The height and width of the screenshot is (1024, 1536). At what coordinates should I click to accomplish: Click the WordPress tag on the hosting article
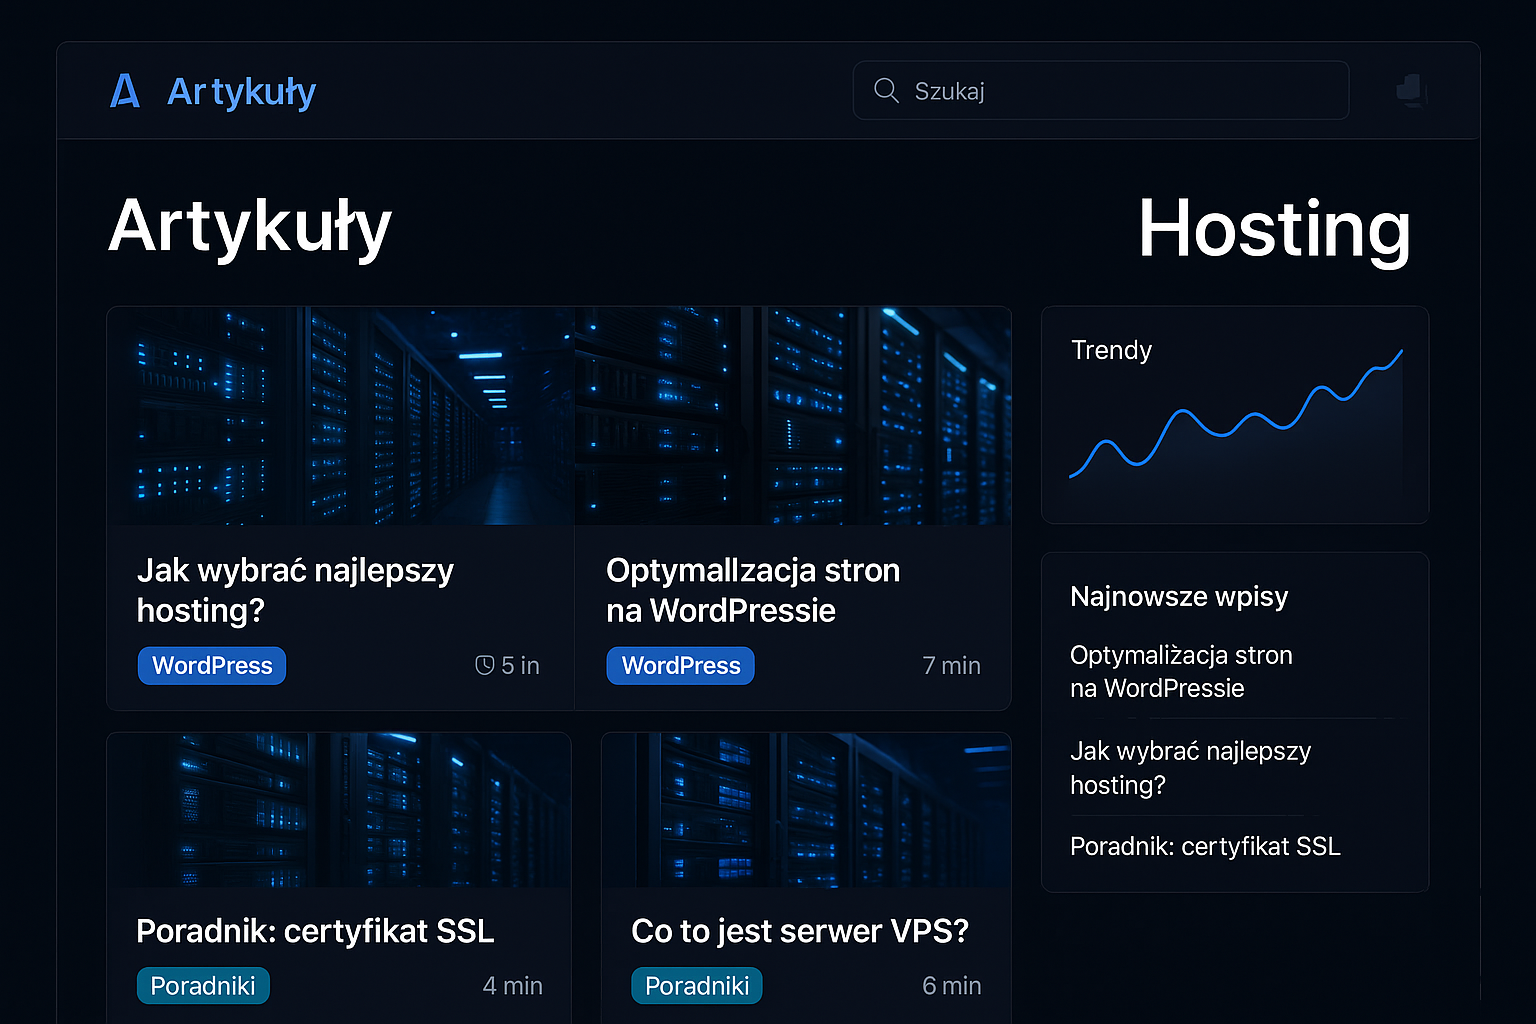[211, 665]
